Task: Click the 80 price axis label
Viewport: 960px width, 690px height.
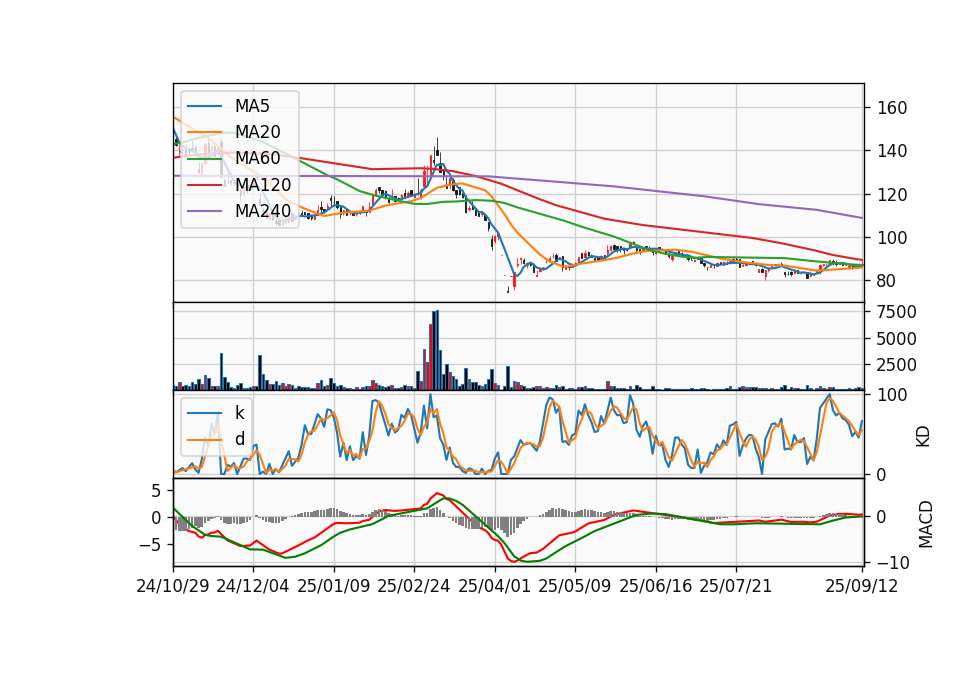Action: click(887, 282)
